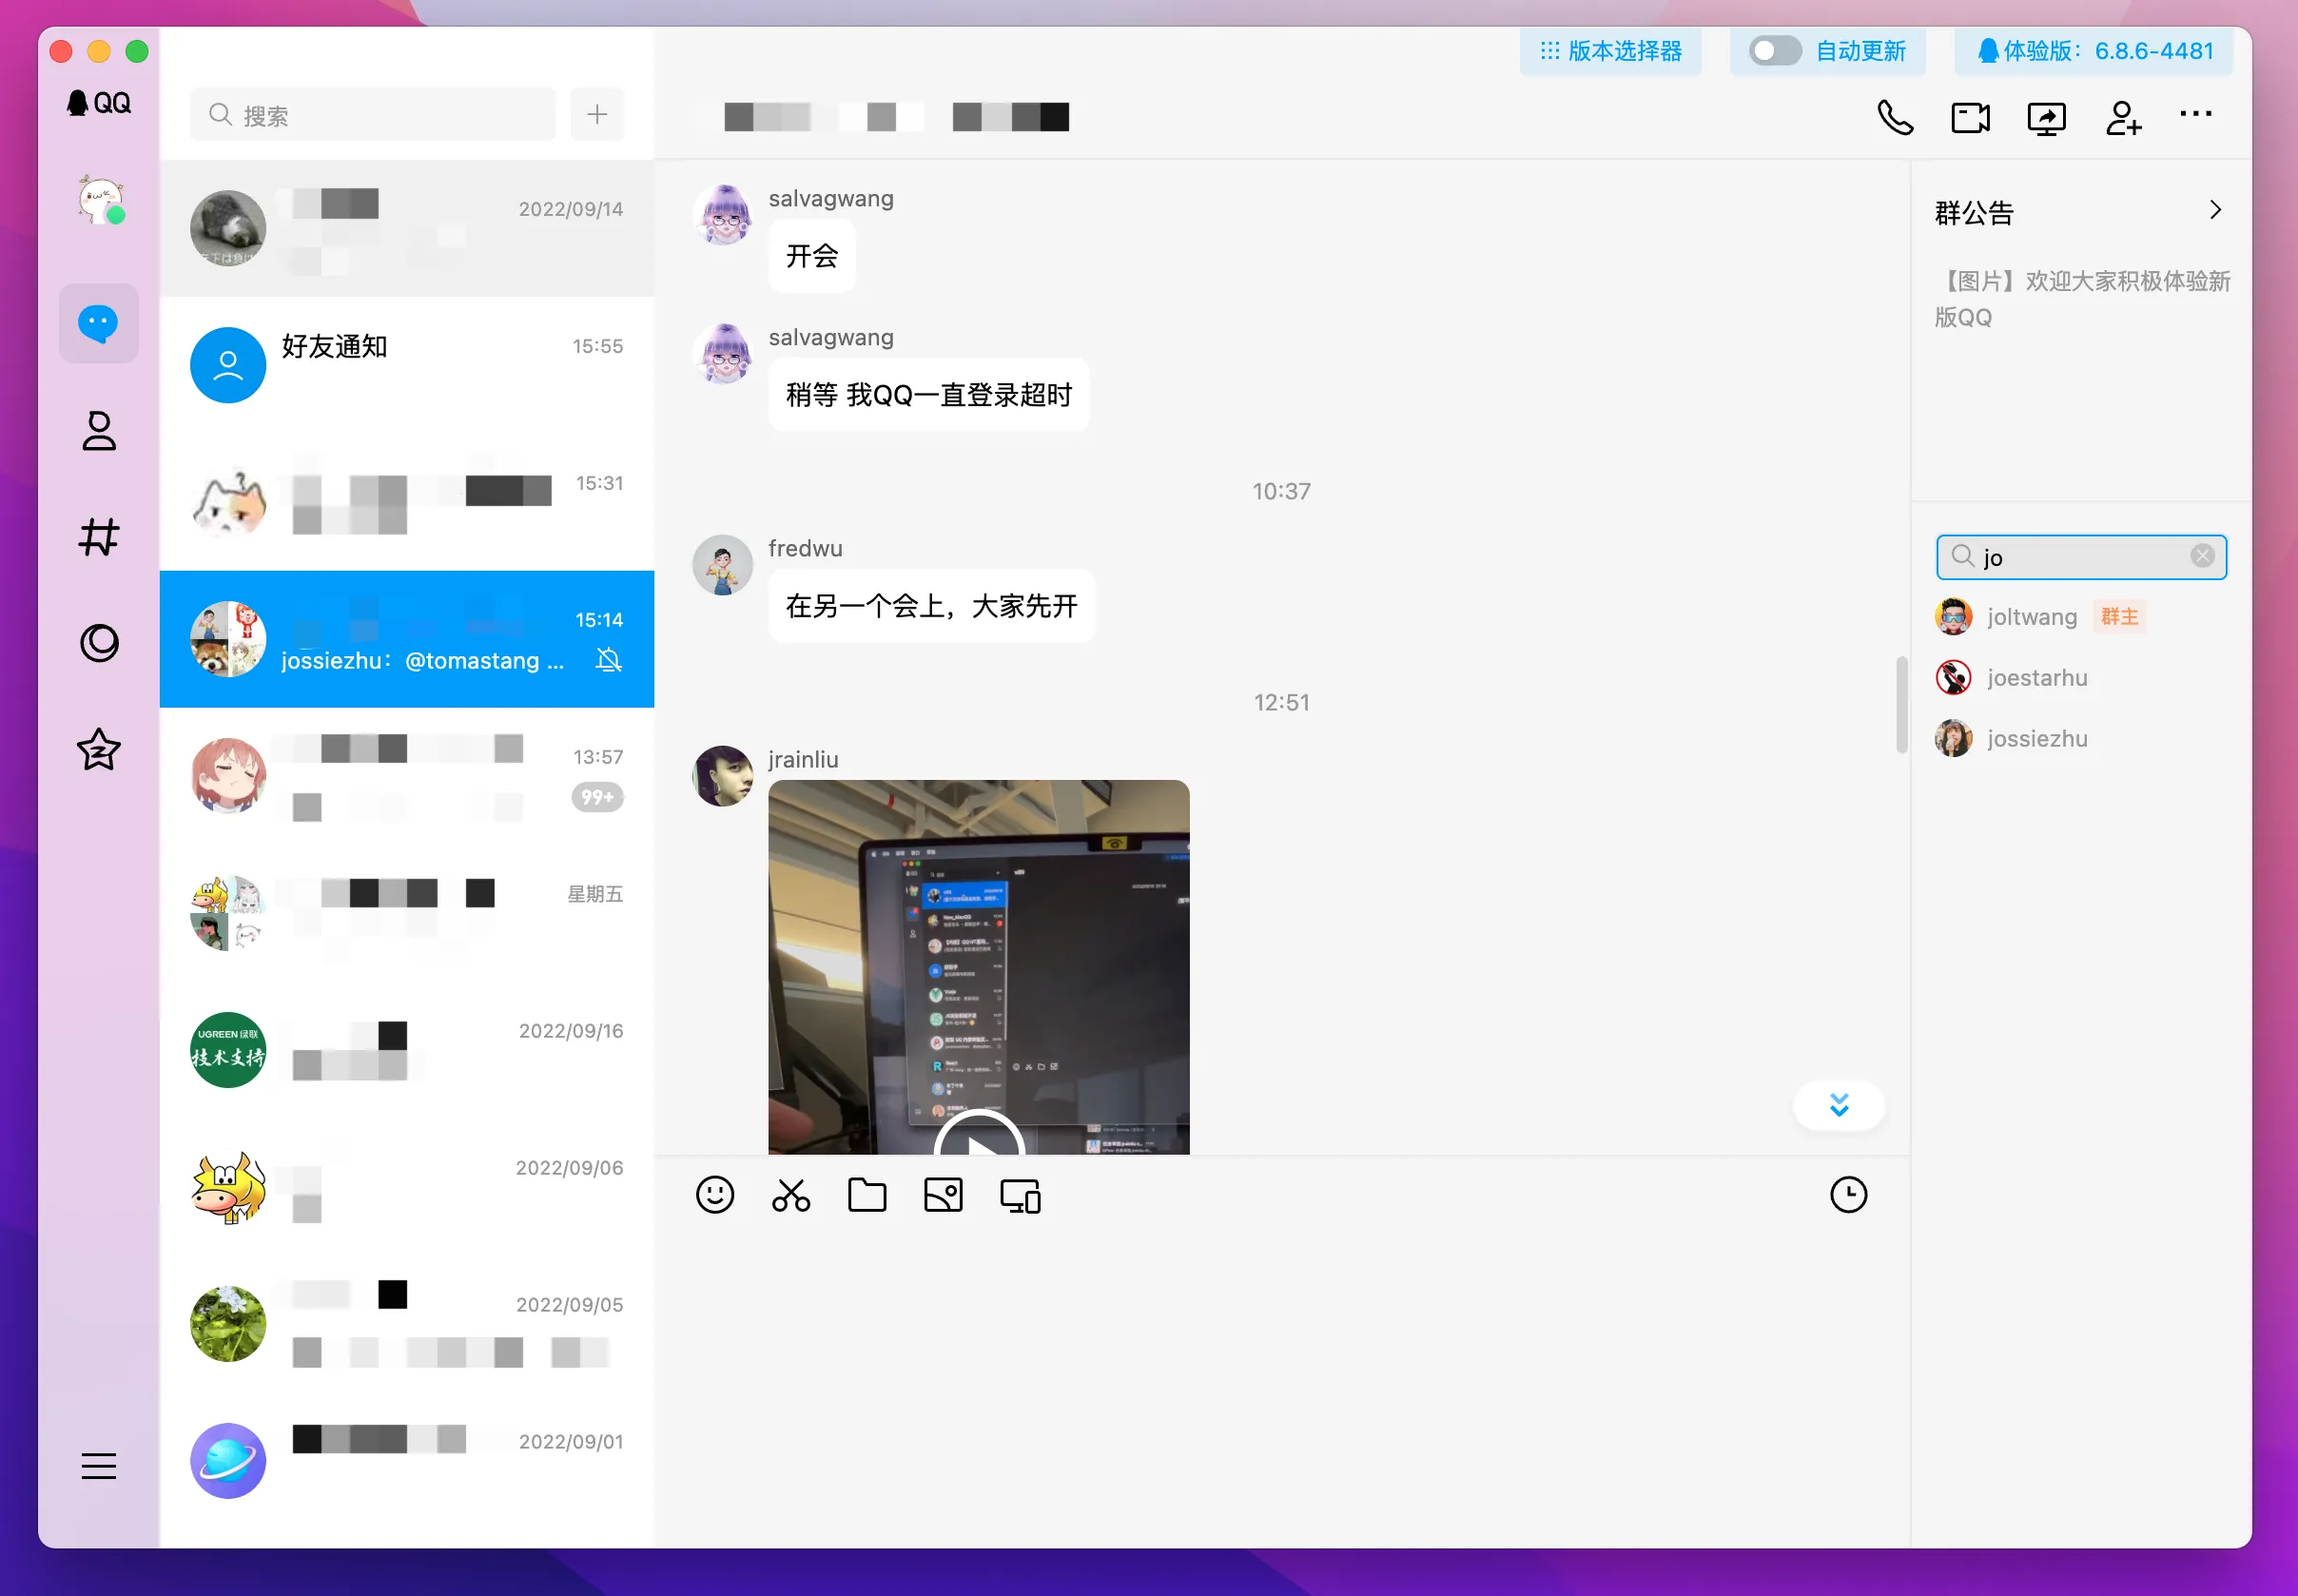Click the muted bell on jossiezhu chat
The width and height of the screenshot is (2298, 1596).
pos(609,660)
